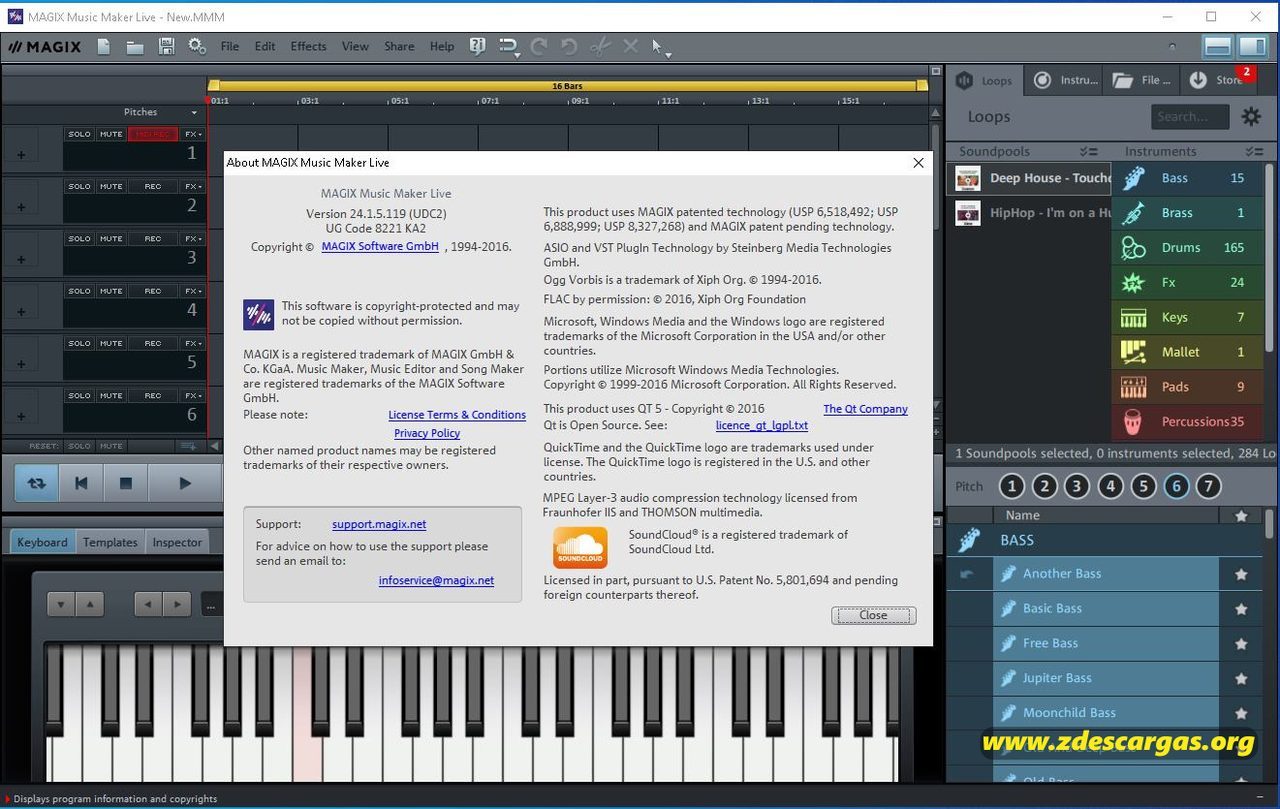Click the Loops search field

click(x=1190, y=117)
